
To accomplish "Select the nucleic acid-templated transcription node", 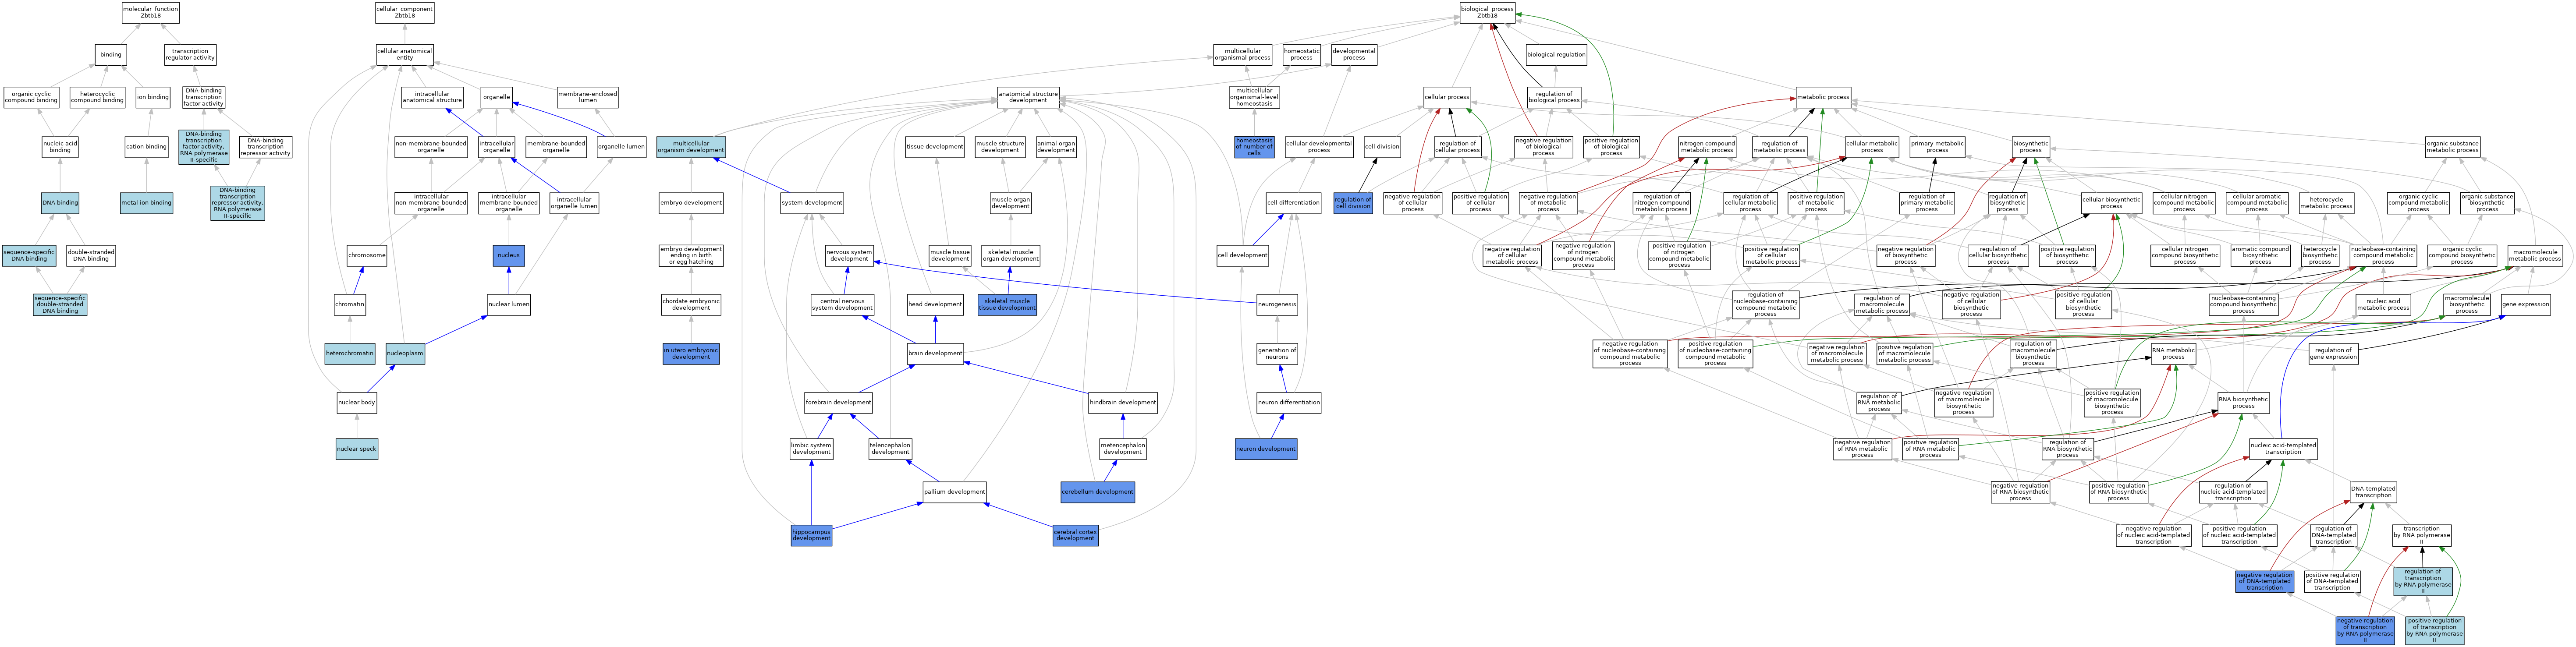I will click(2283, 449).
